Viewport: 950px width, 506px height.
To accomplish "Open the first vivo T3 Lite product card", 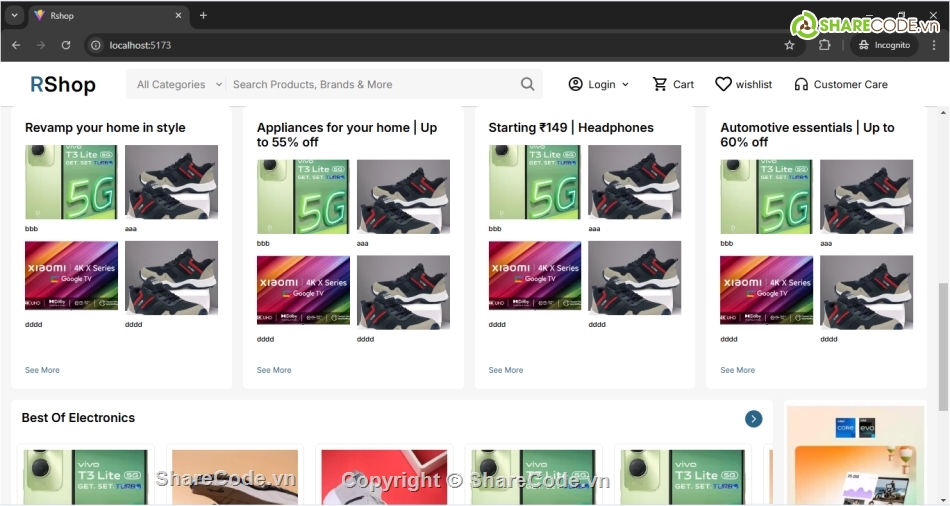I will 85,476.
